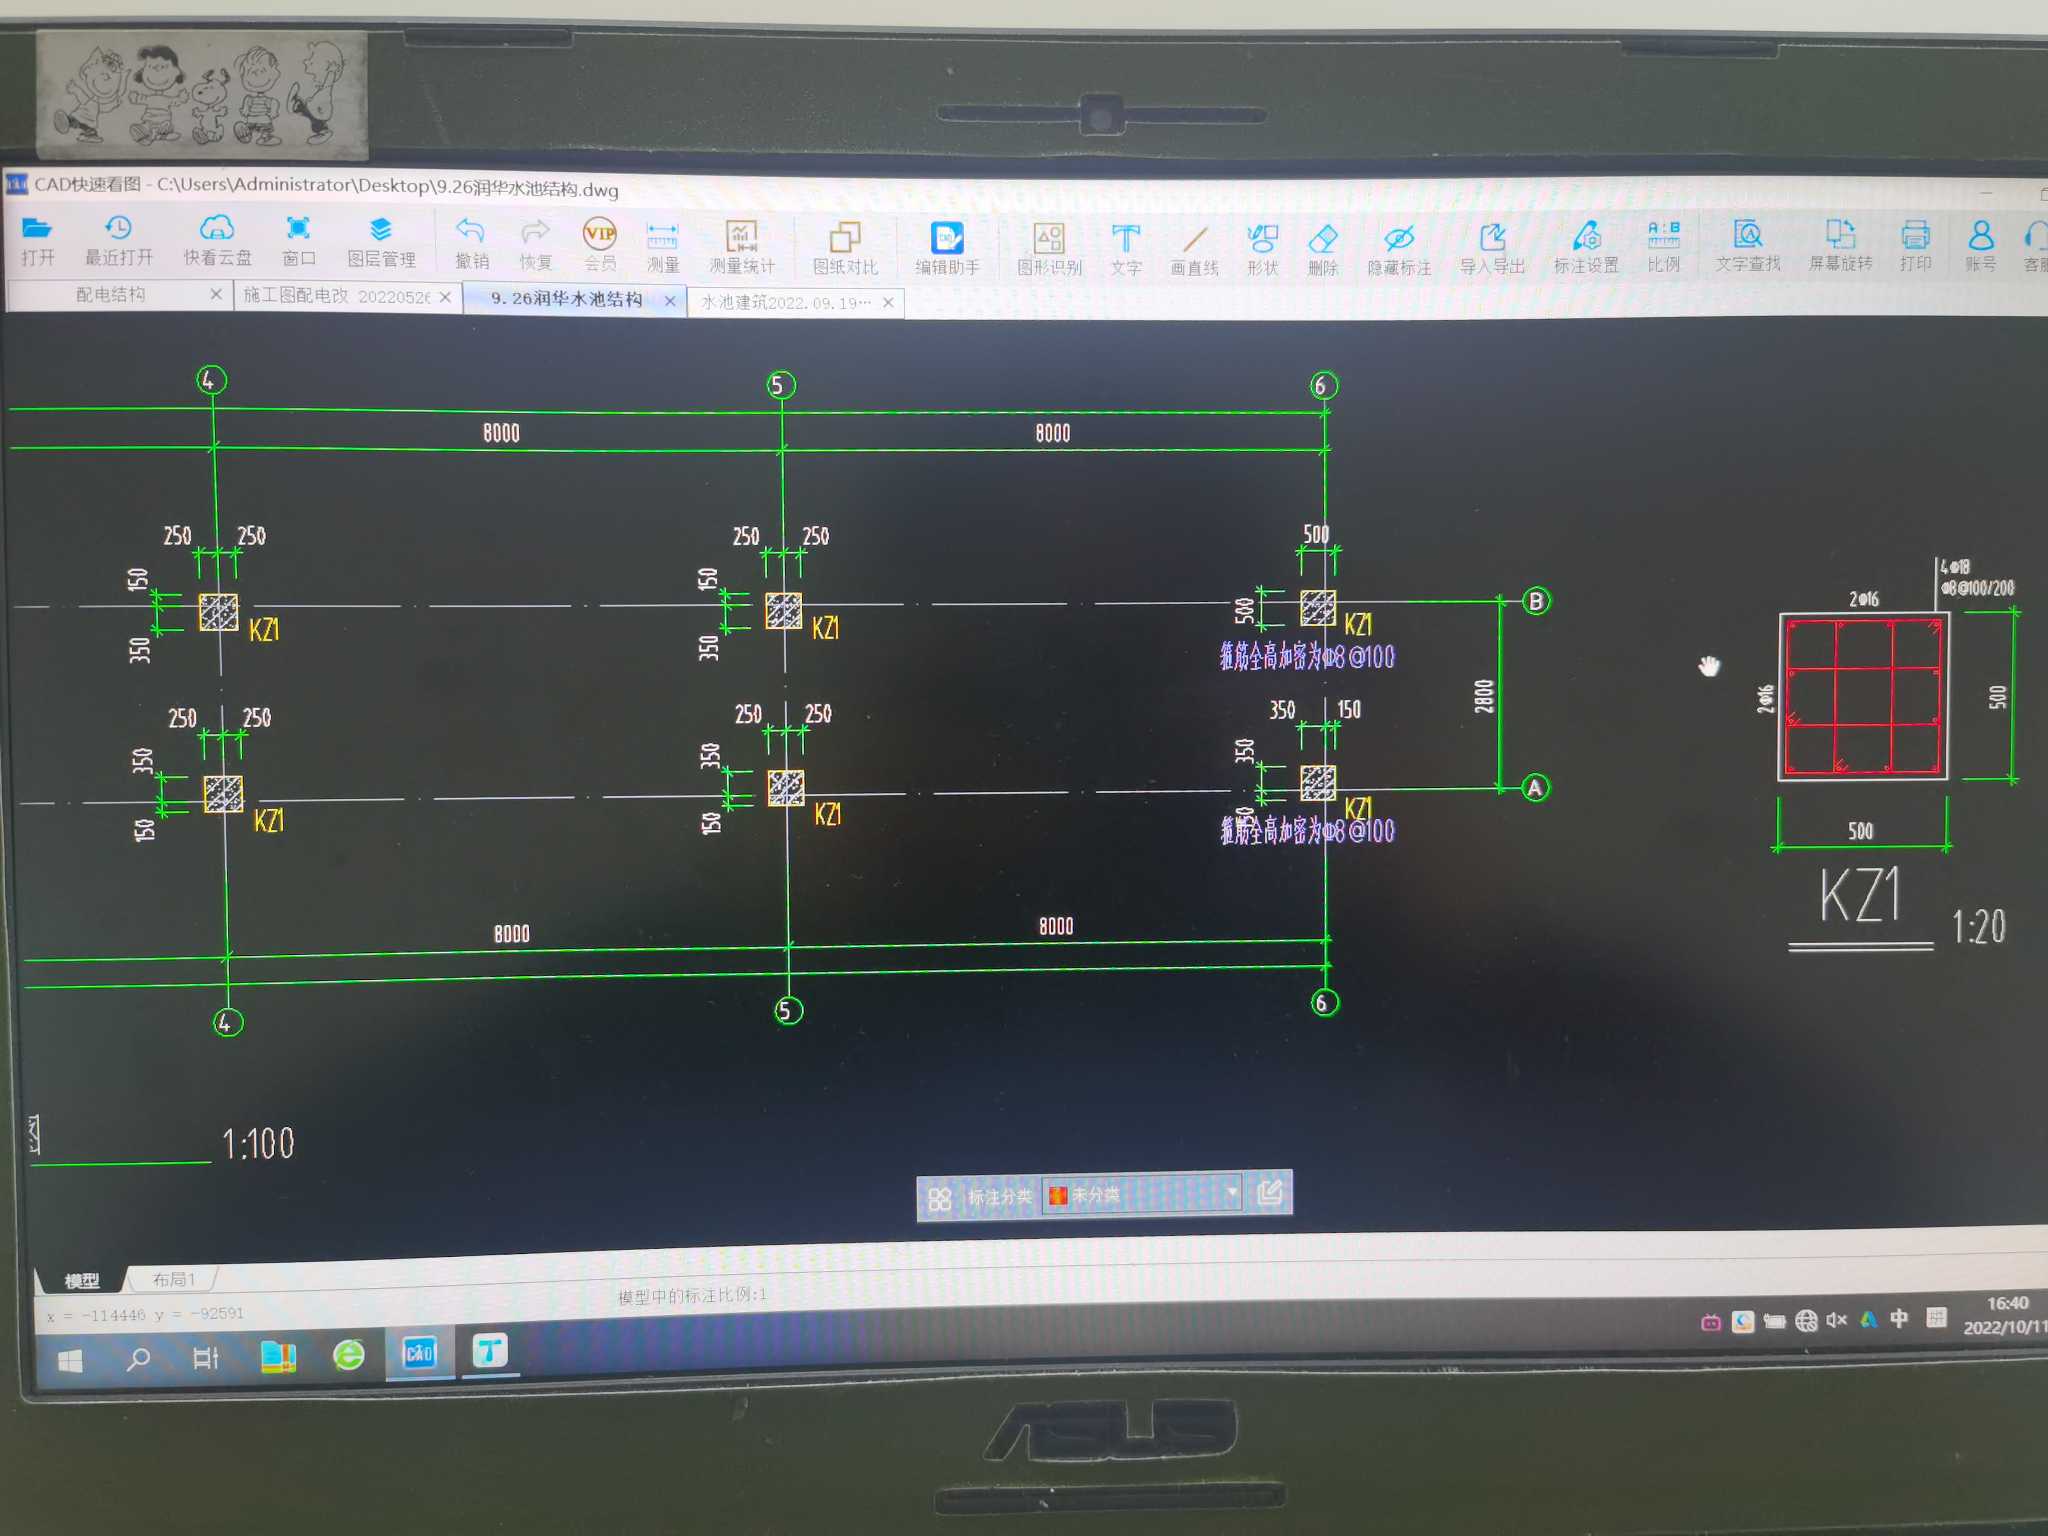Open the 最近打开 recent files list
Screen dimensions: 2048x1536
tap(118, 242)
